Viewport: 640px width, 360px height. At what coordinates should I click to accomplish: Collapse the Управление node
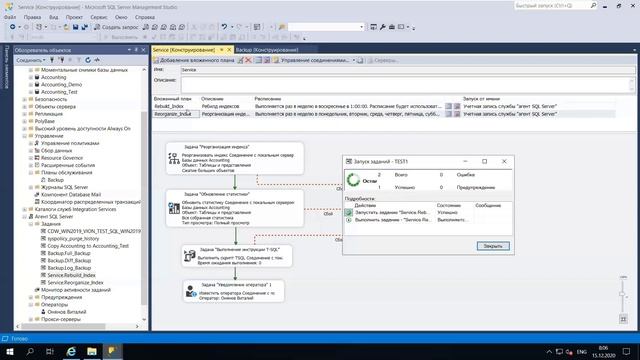coord(25,136)
